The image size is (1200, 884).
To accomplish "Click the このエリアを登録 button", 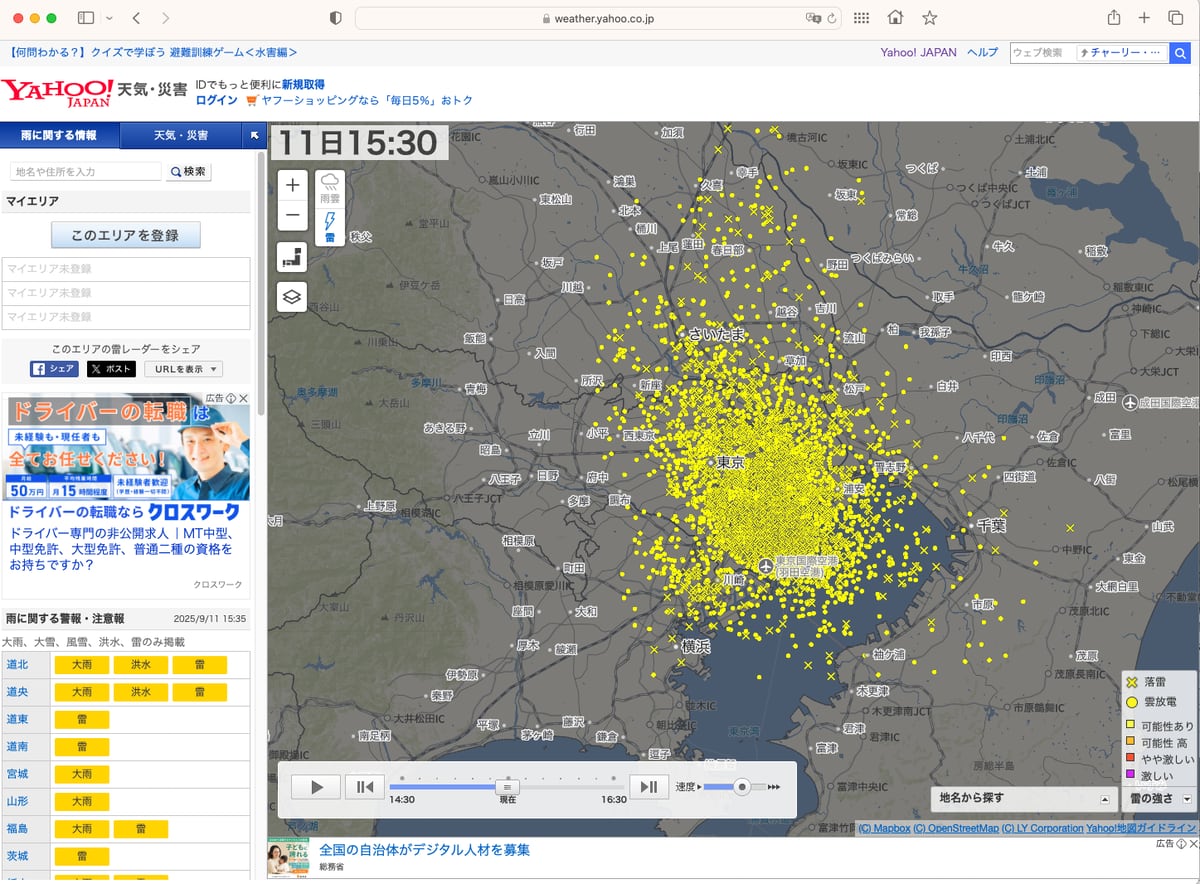I will [126, 235].
